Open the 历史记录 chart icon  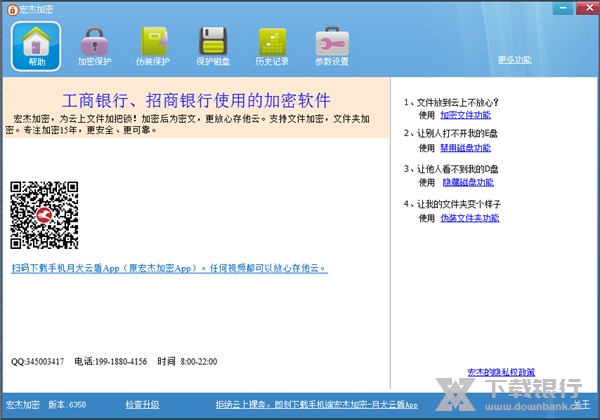pyautogui.click(x=272, y=46)
